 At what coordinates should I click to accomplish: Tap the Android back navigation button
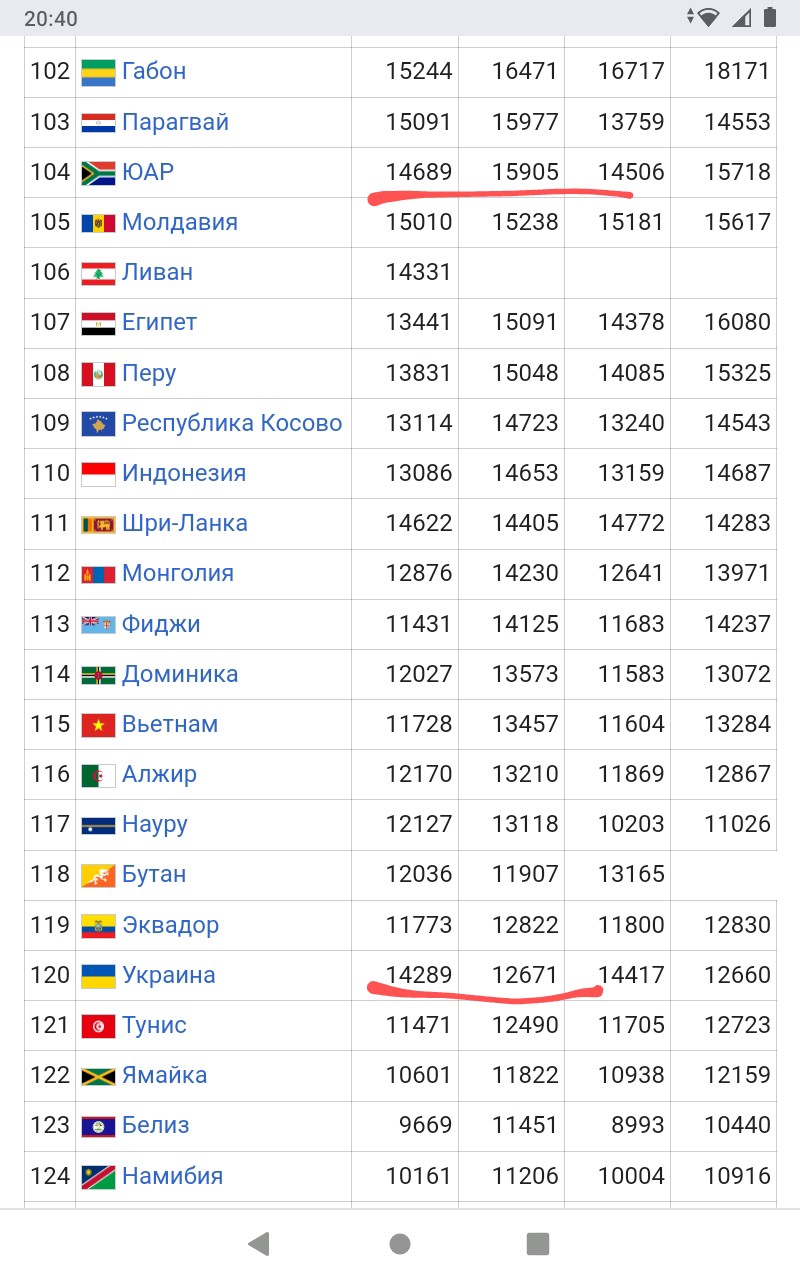point(259,1243)
